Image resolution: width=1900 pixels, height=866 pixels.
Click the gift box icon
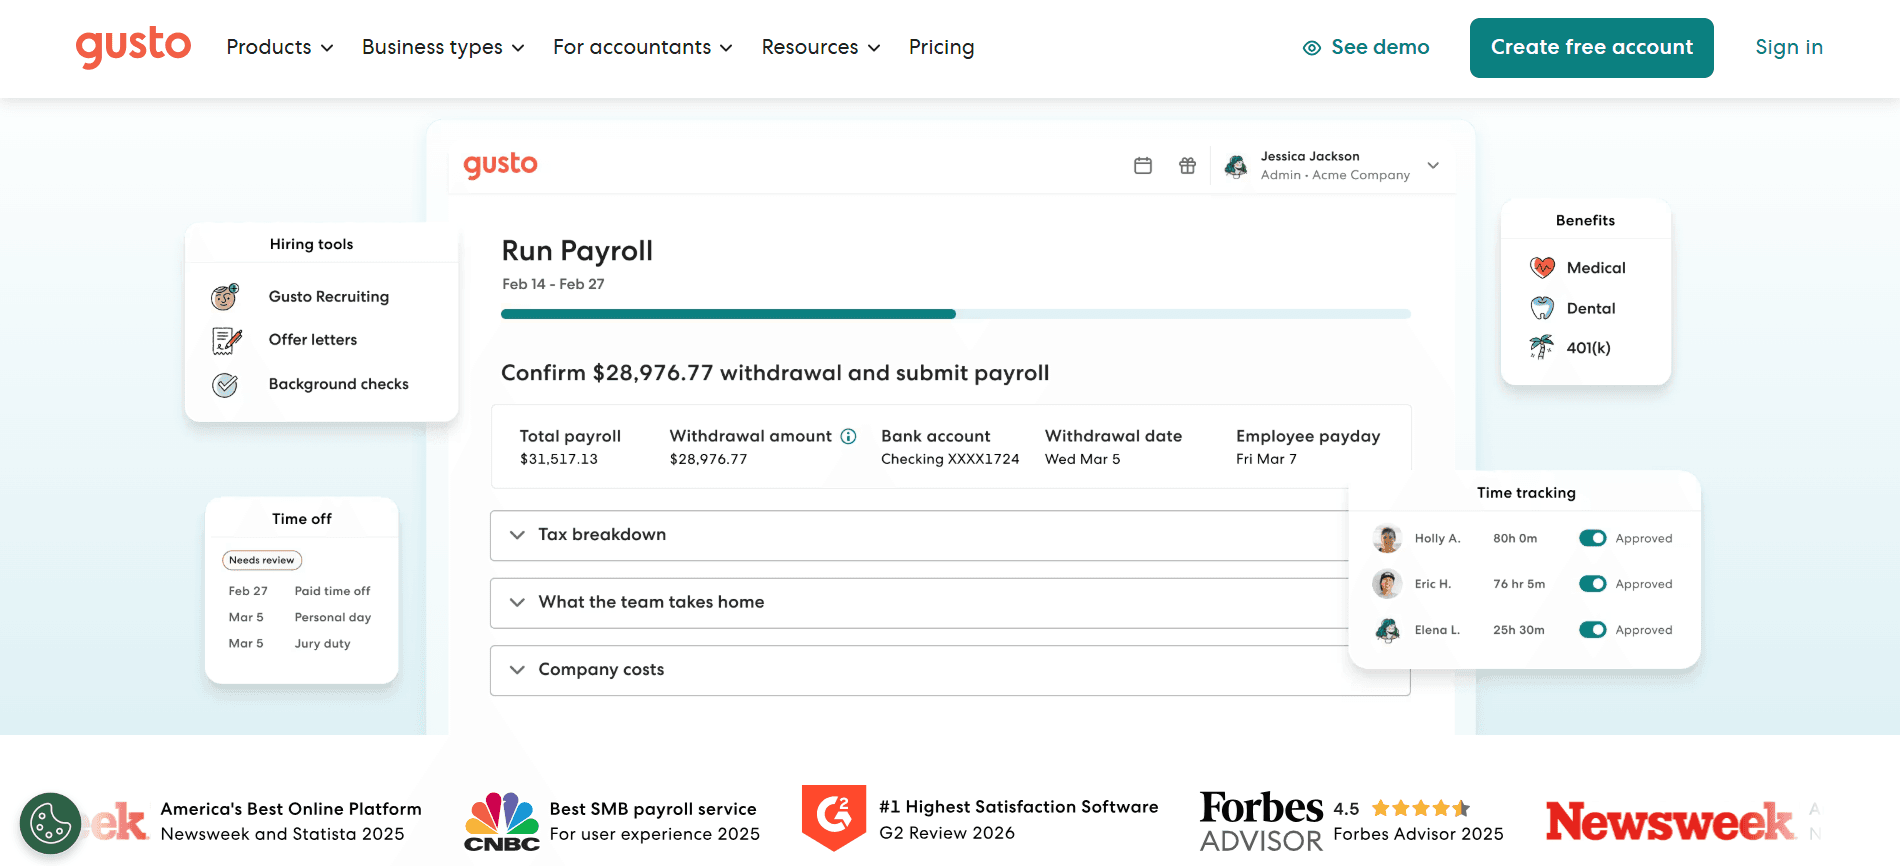(x=1187, y=166)
